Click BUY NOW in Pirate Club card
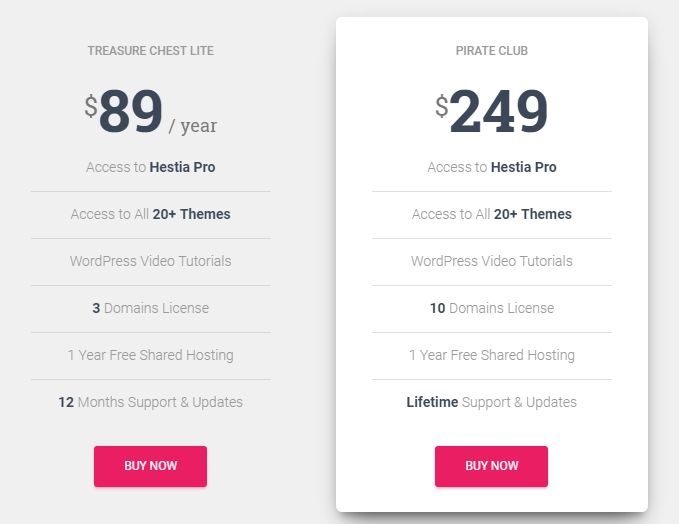The height and width of the screenshot is (524, 679). click(x=491, y=466)
